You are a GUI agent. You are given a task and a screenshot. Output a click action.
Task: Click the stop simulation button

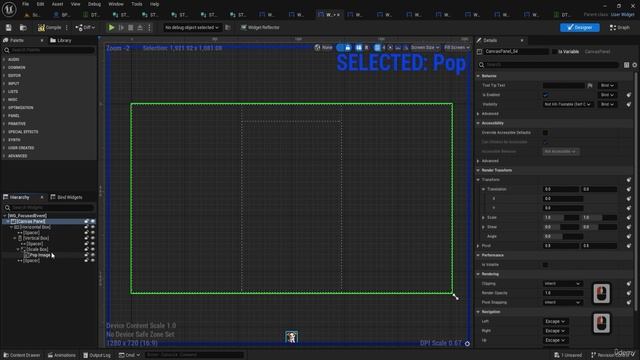(131, 27)
